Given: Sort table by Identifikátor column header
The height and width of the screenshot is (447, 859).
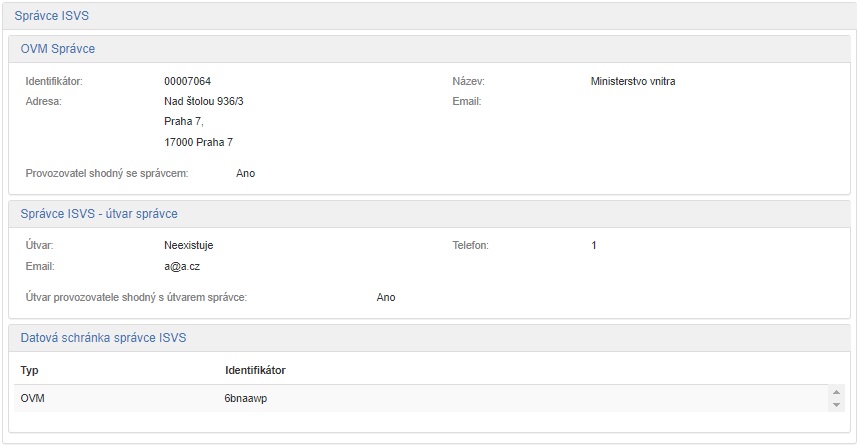Looking at the screenshot, I should click(255, 370).
